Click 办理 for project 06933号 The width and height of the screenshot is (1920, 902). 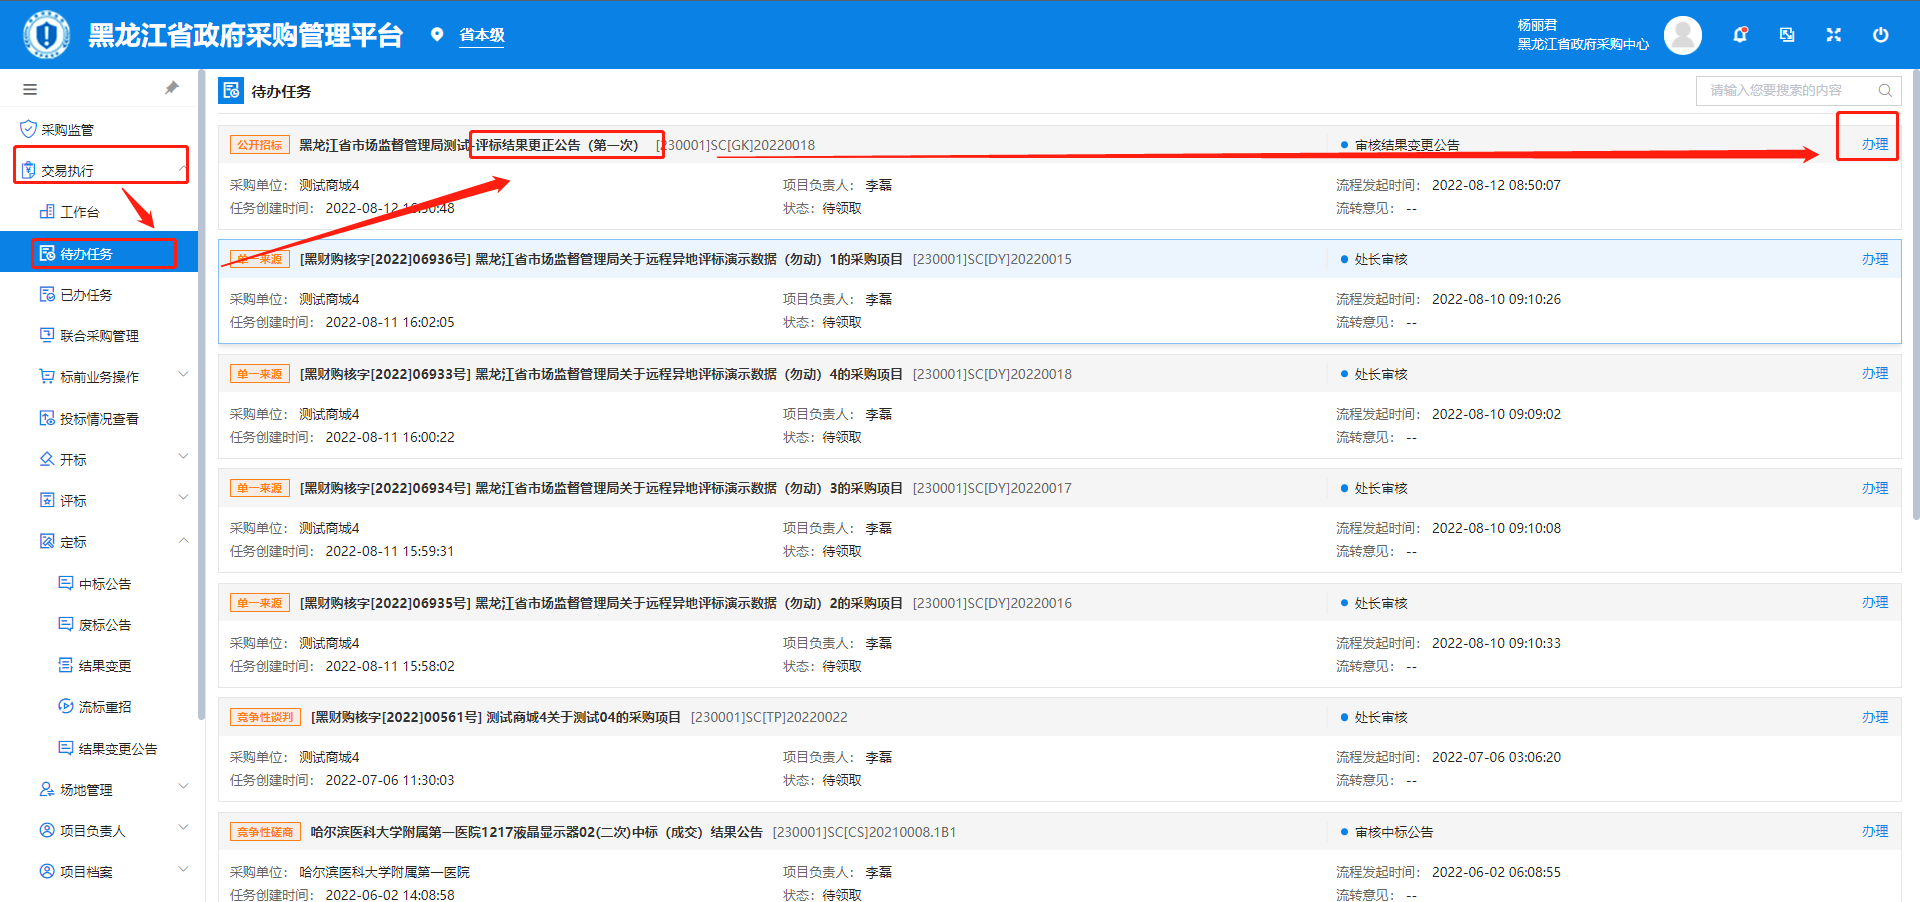(1875, 373)
